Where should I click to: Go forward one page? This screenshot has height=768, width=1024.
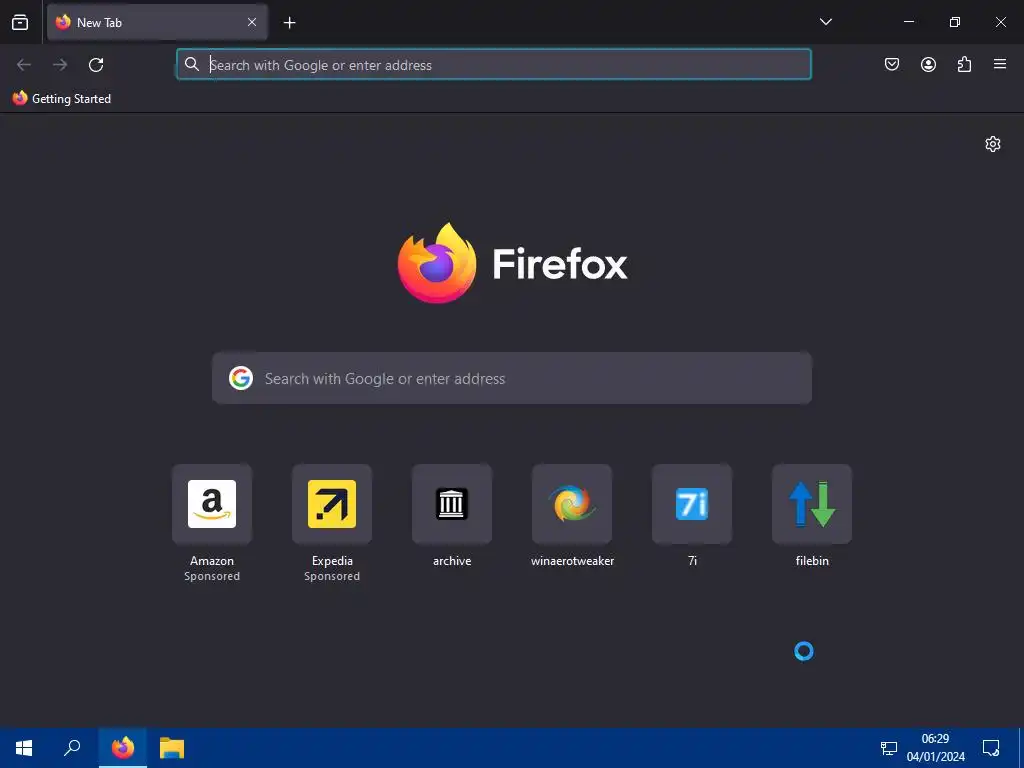pos(60,65)
